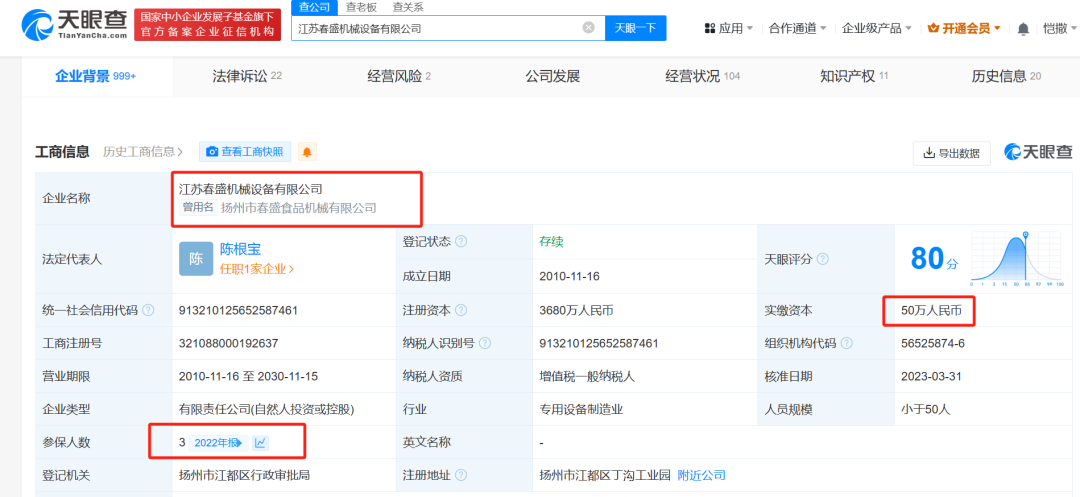Select the 公司发展 tab
The image size is (1080, 497).
tap(552, 76)
